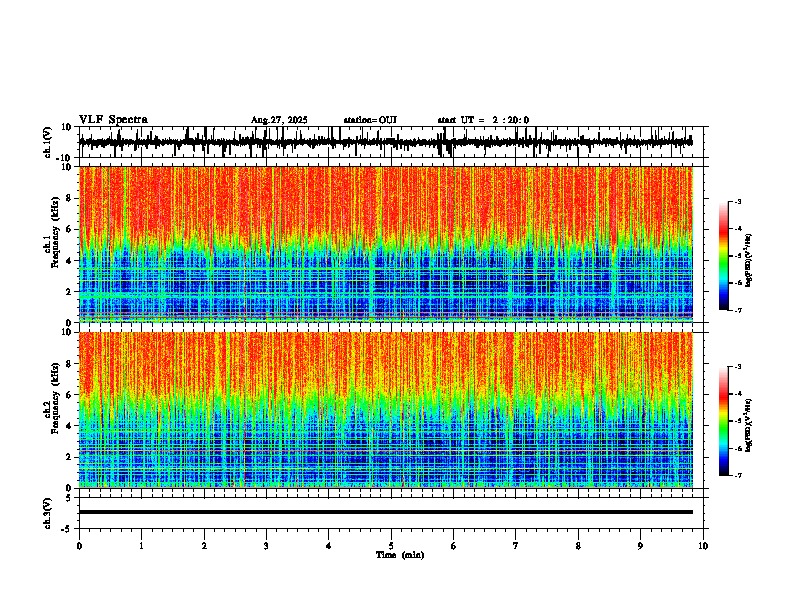The height and width of the screenshot is (612, 792).
Task: Select the ch.2 spectrogram color scale bar
Action: [x=724, y=421]
